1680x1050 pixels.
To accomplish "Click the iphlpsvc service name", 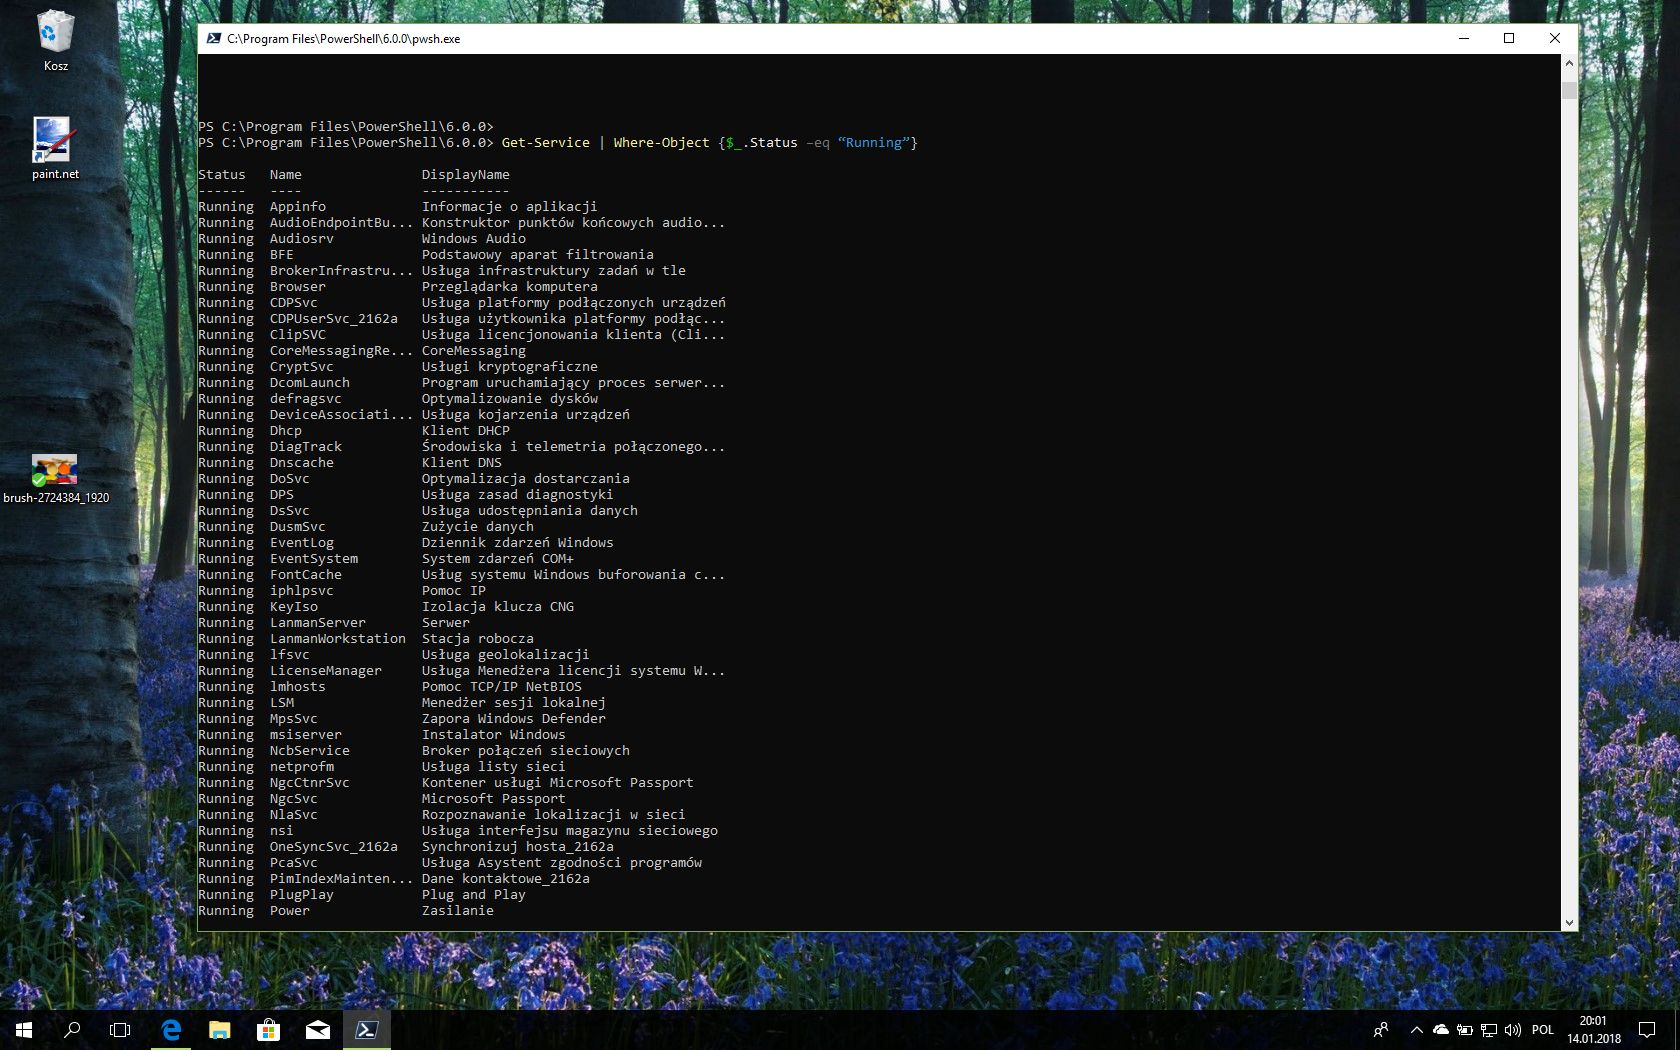I will tap(302, 591).
